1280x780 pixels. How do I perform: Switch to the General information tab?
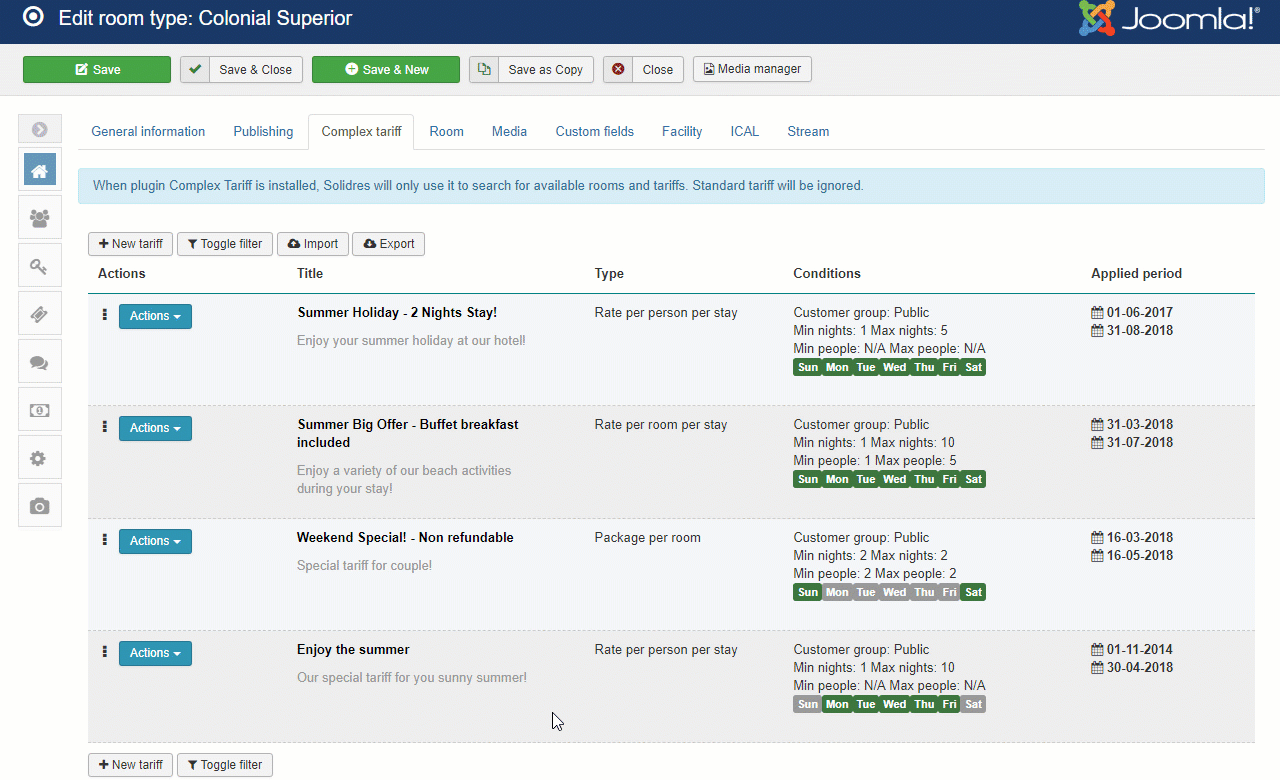[148, 132]
